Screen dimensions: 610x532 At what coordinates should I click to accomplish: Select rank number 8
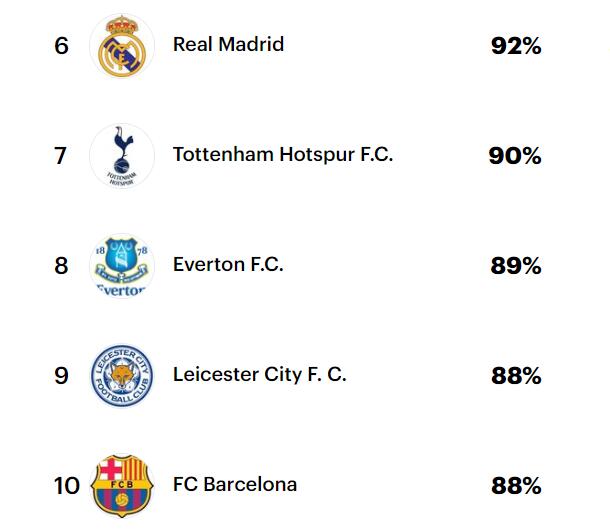[x=61, y=266]
